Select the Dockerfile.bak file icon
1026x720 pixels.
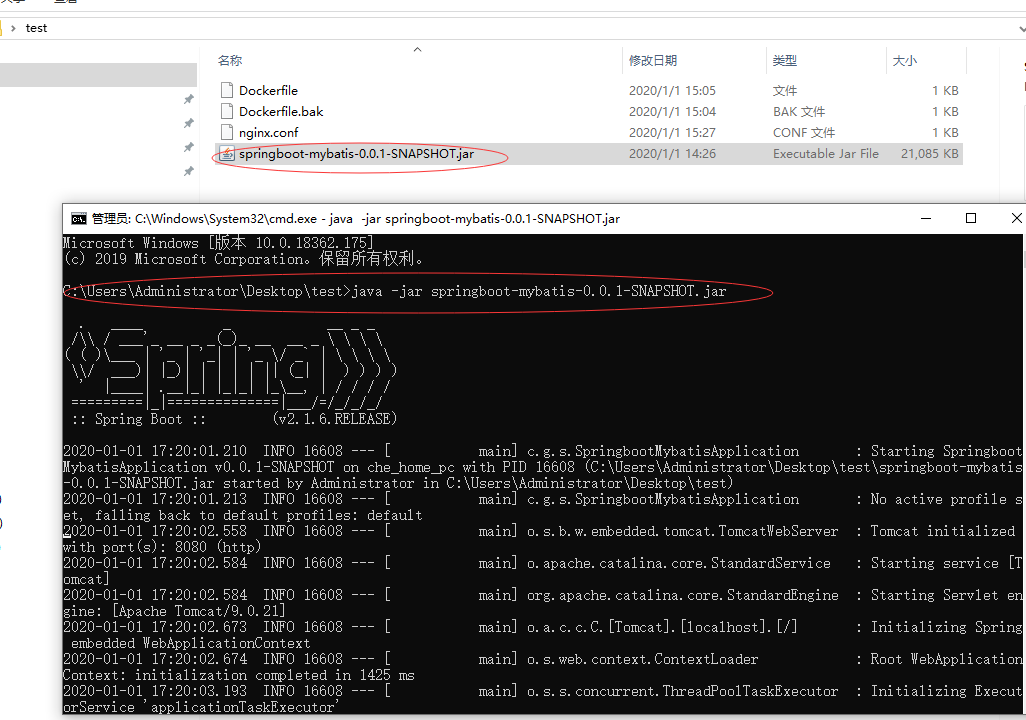(227, 111)
